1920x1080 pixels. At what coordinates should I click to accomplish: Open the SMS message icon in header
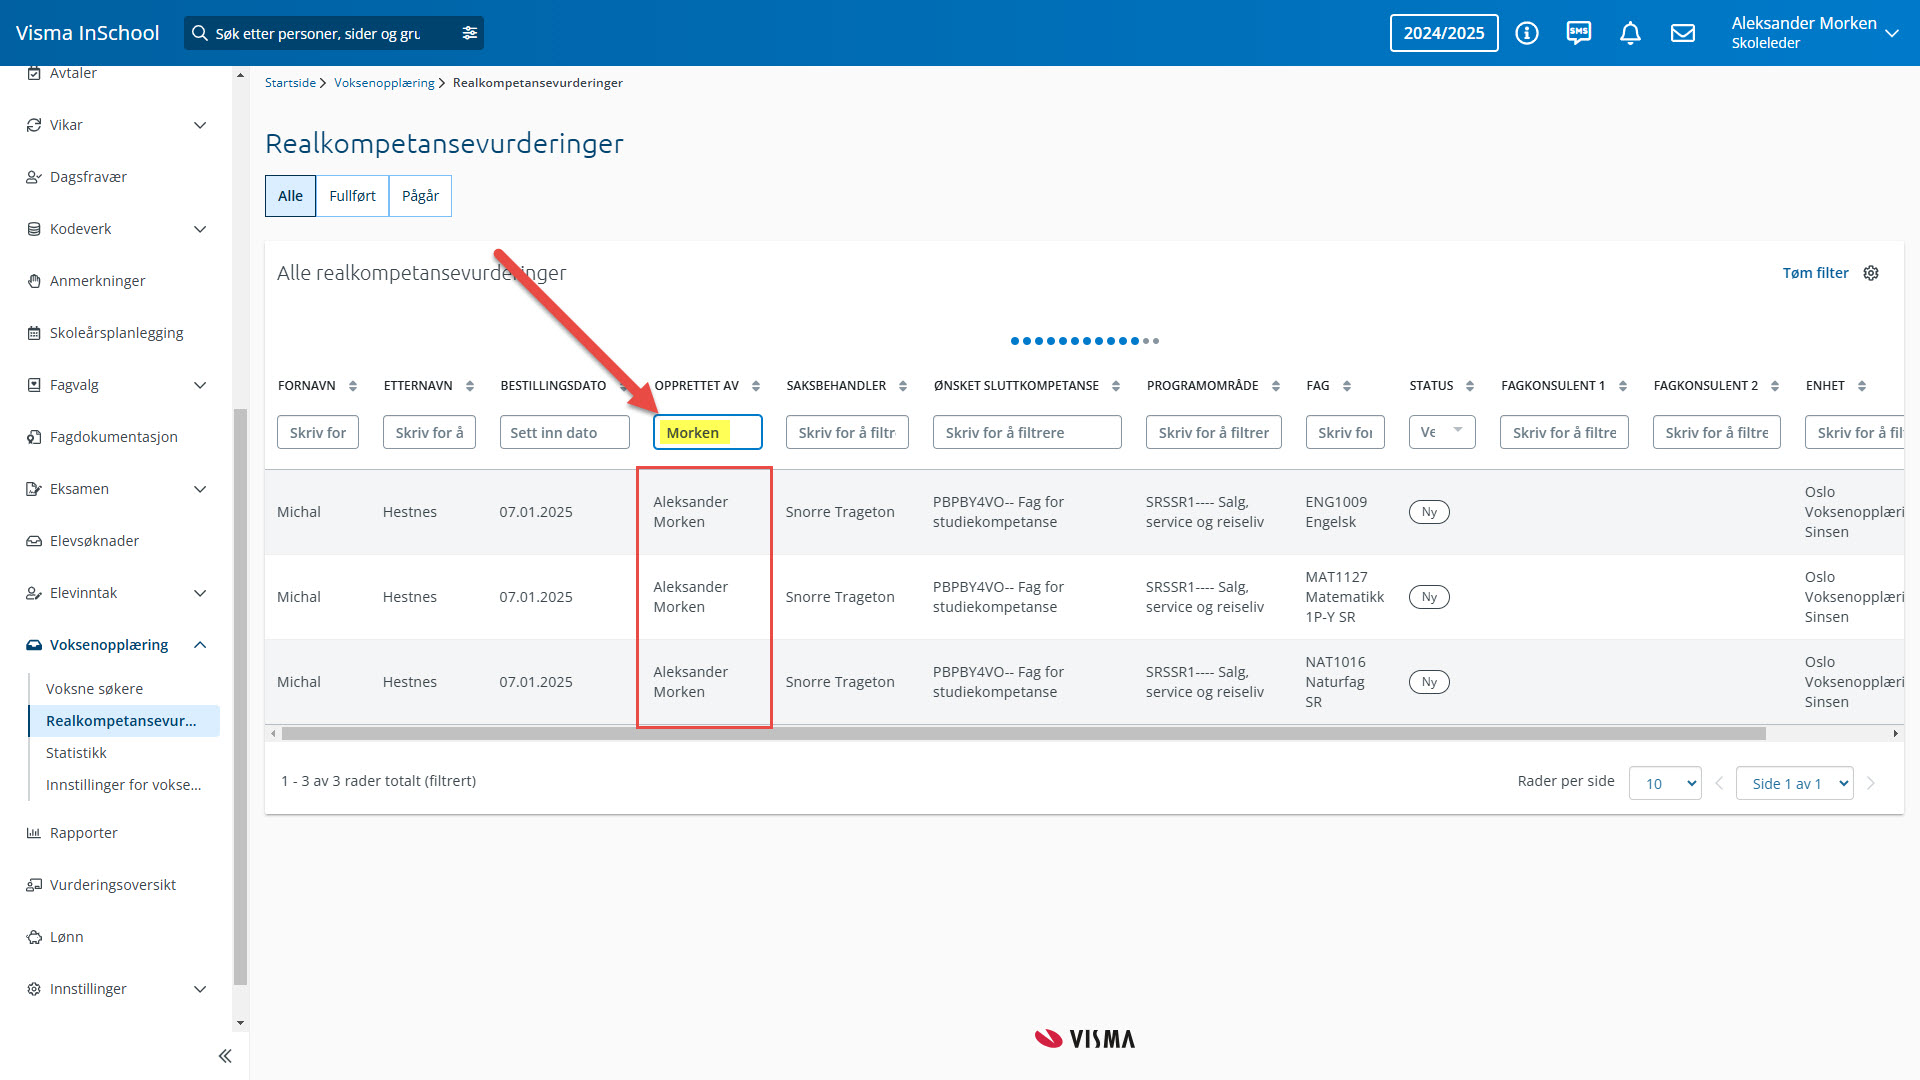[x=1578, y=33]
